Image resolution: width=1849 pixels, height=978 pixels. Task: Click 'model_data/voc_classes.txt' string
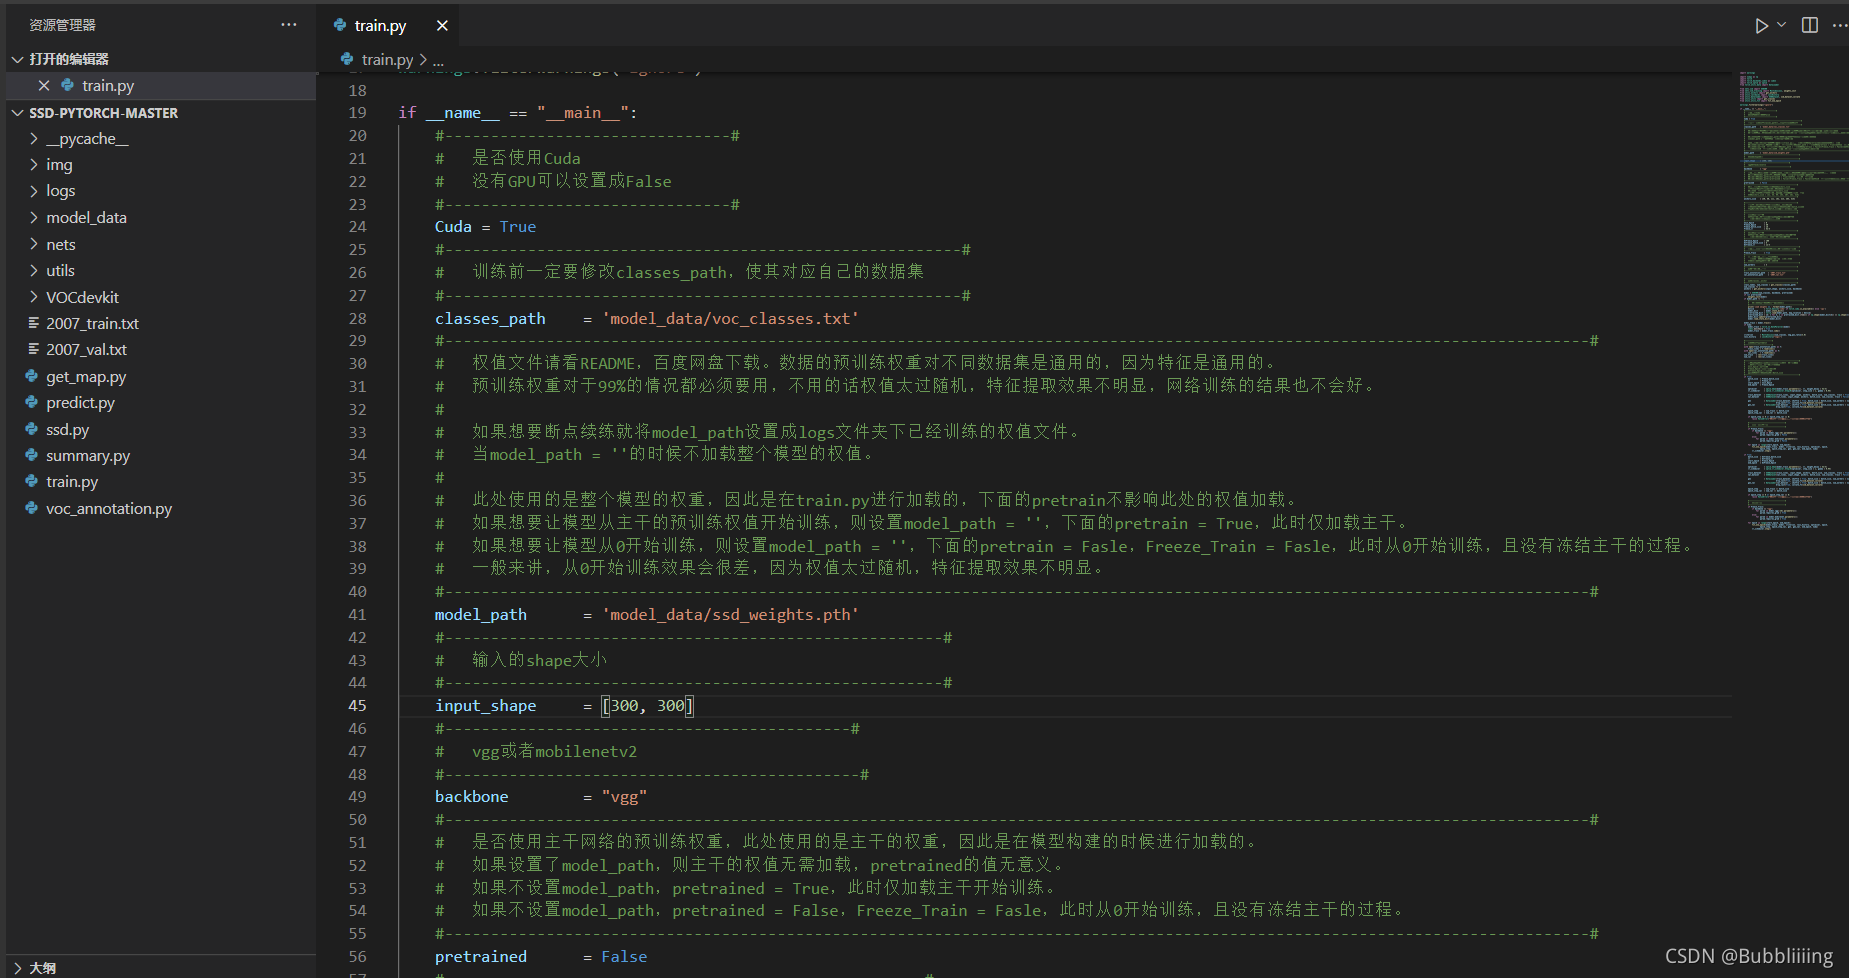click(x=730, y=319)
